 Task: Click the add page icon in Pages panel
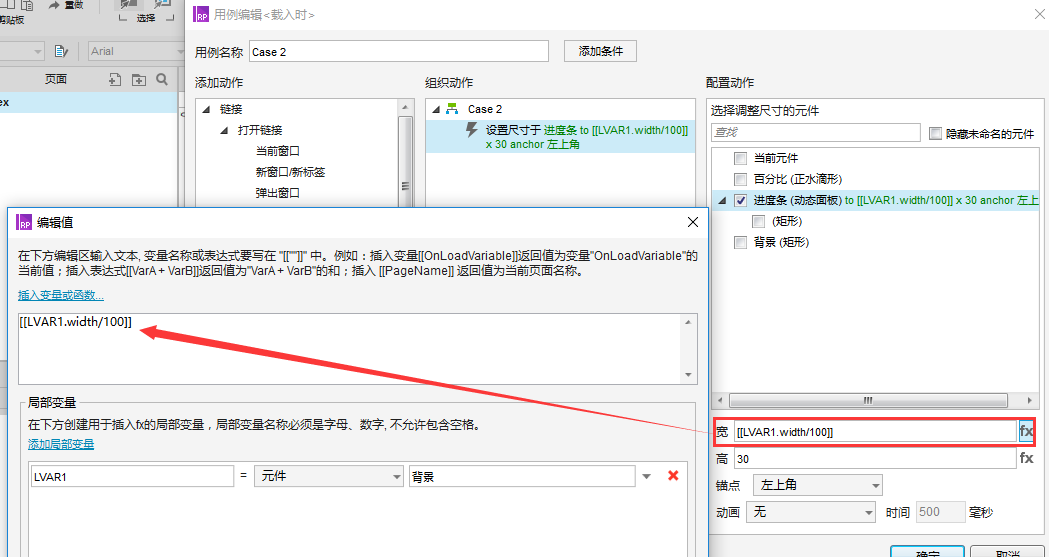point(115,79)
